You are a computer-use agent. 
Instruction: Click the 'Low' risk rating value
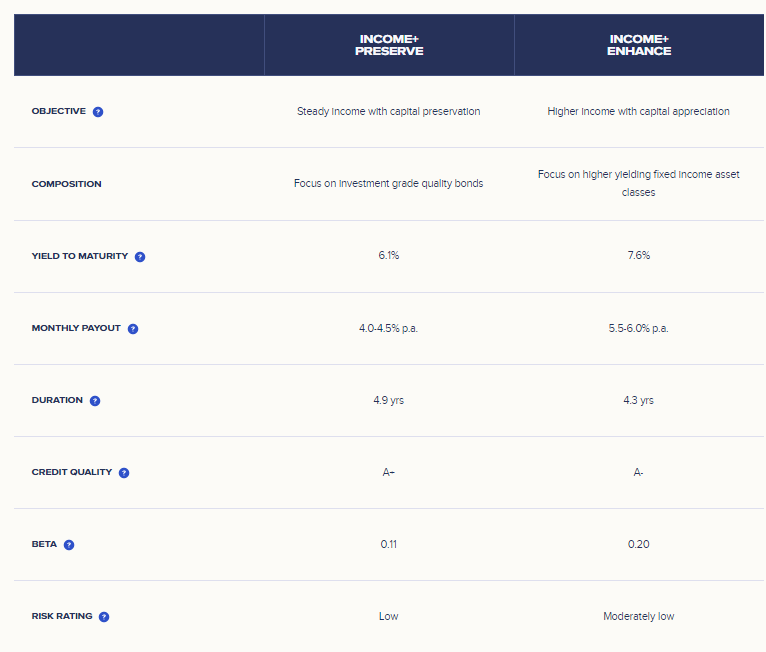tap(388, 616)
